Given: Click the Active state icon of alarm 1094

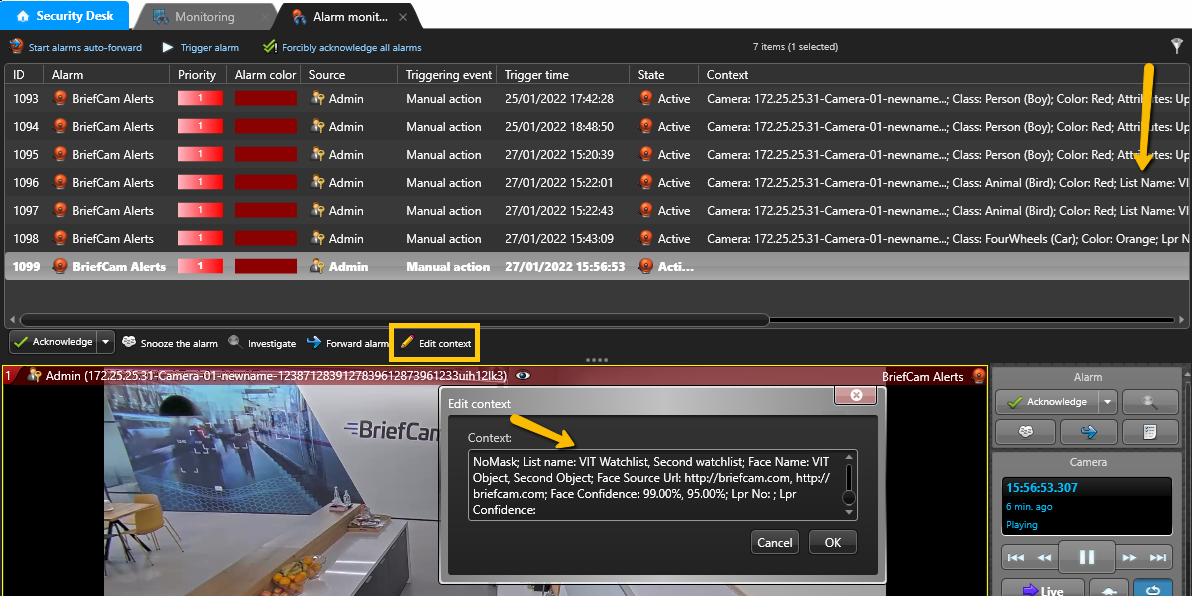Looking at the screenshot, I should (645, 126).
